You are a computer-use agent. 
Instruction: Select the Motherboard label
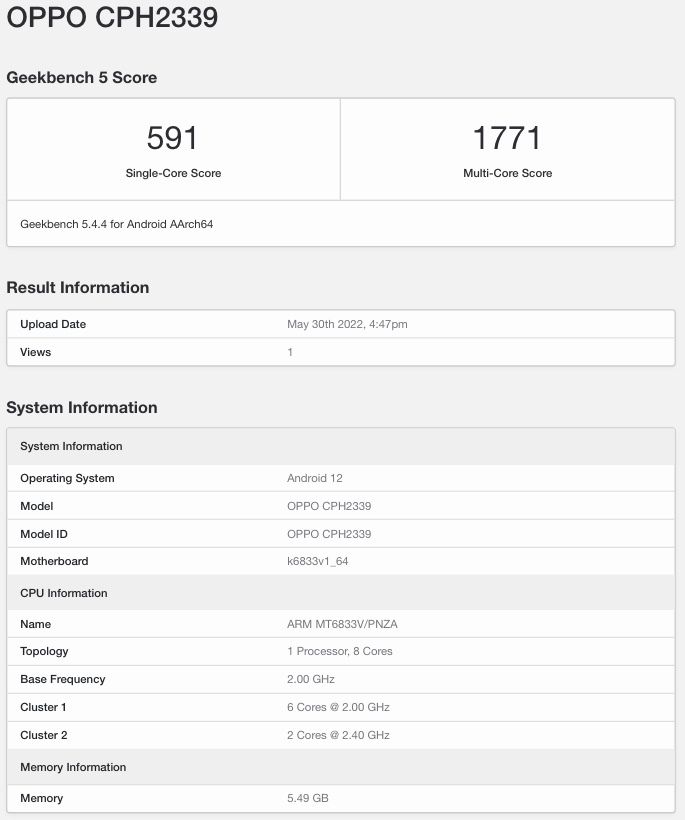[x=54, y=561]
